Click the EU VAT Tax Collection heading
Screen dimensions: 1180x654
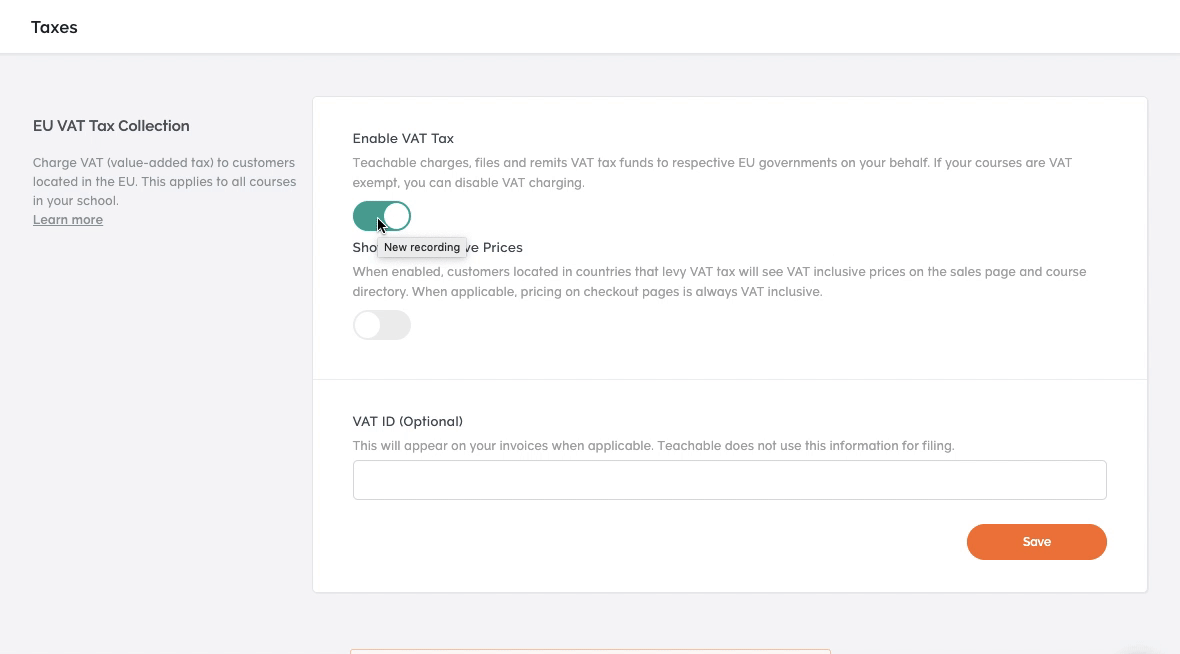111,126
